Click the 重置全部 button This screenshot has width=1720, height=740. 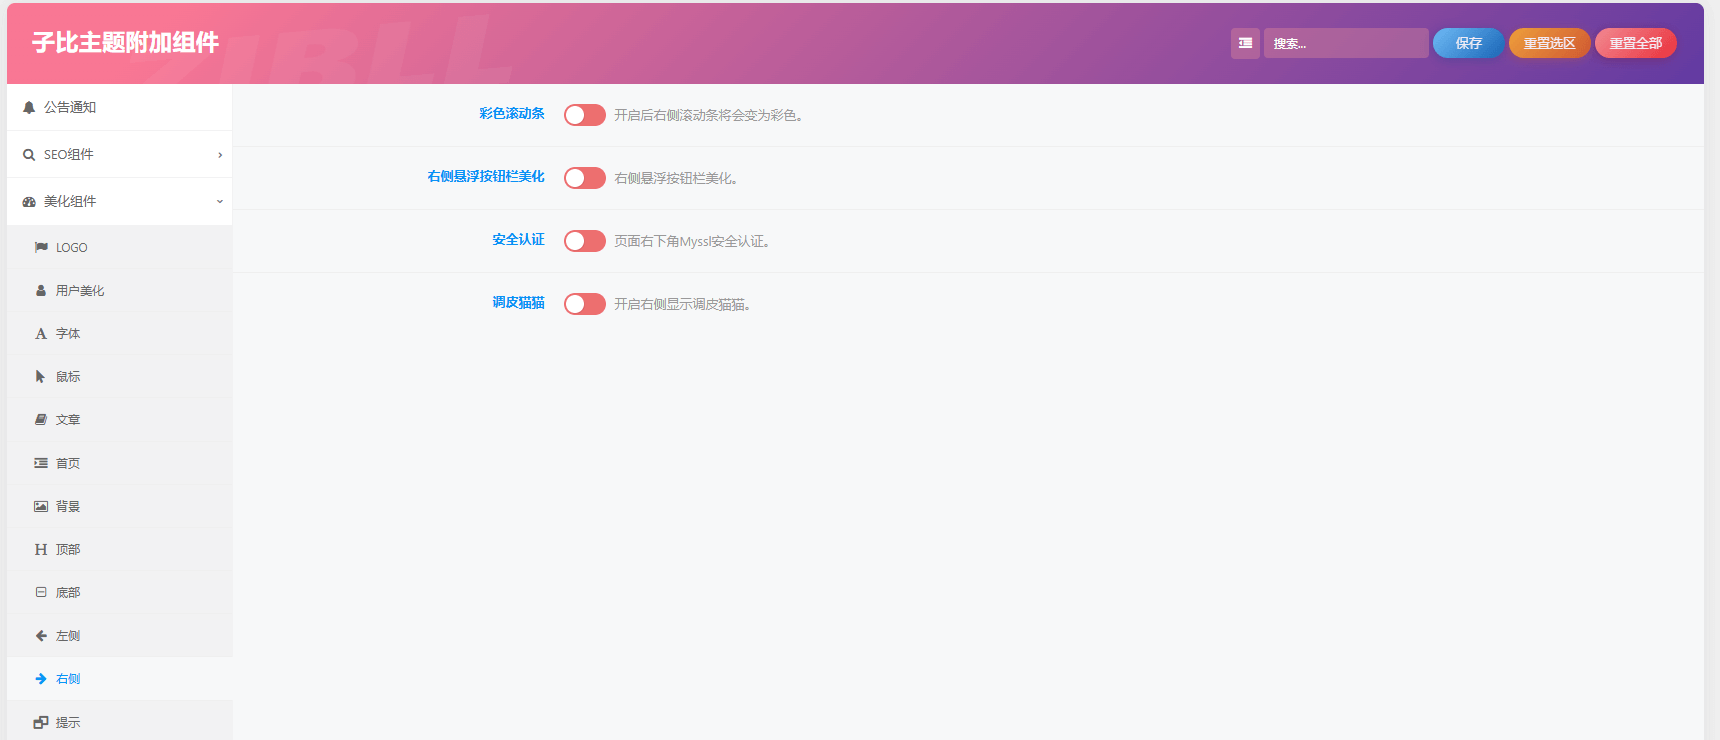[1635, 43]
